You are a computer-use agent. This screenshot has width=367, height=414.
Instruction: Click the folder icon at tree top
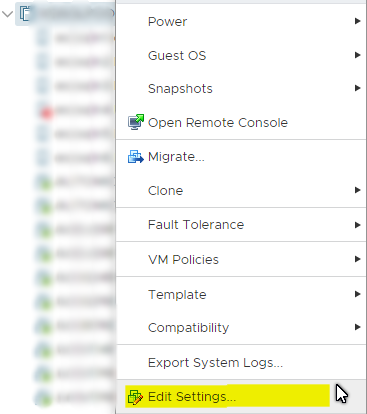pos(25,14)
